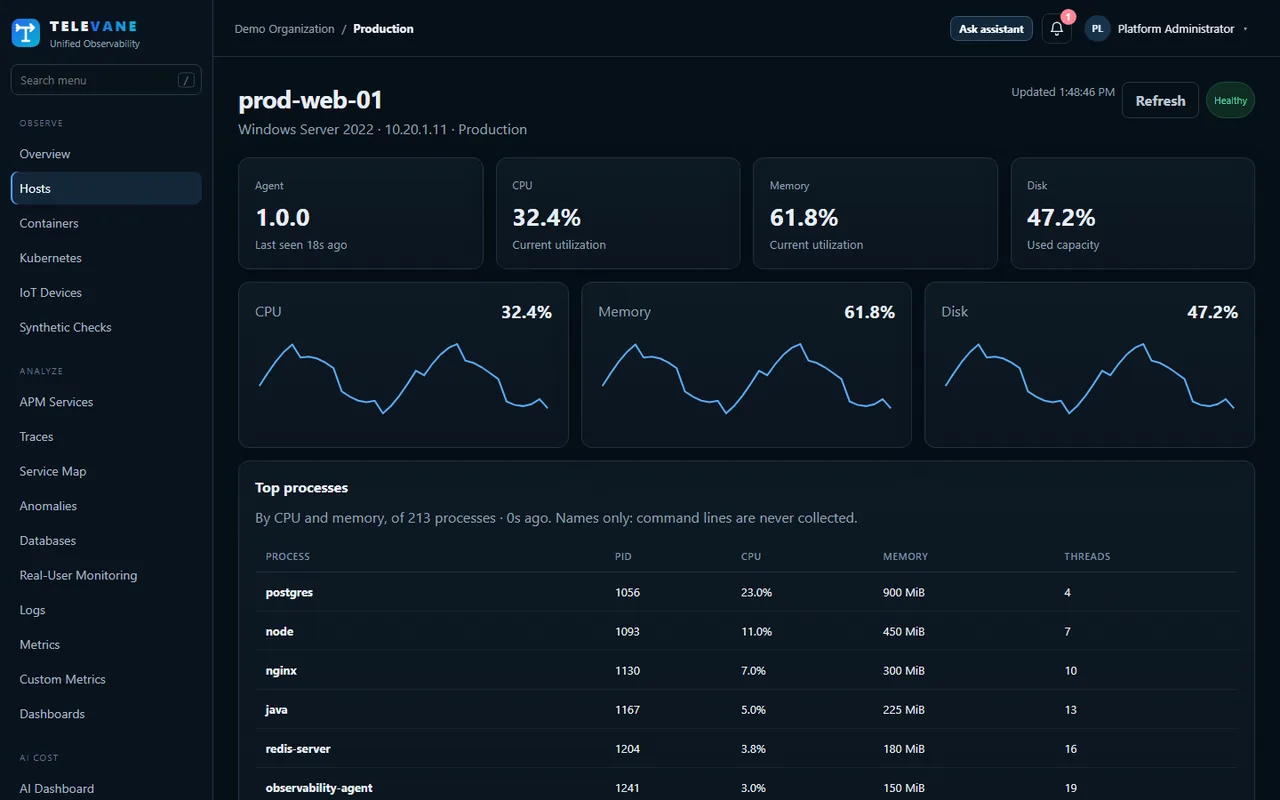Click the PL user avatar
1280x800 pixels.
click(x=1097, y=29)
